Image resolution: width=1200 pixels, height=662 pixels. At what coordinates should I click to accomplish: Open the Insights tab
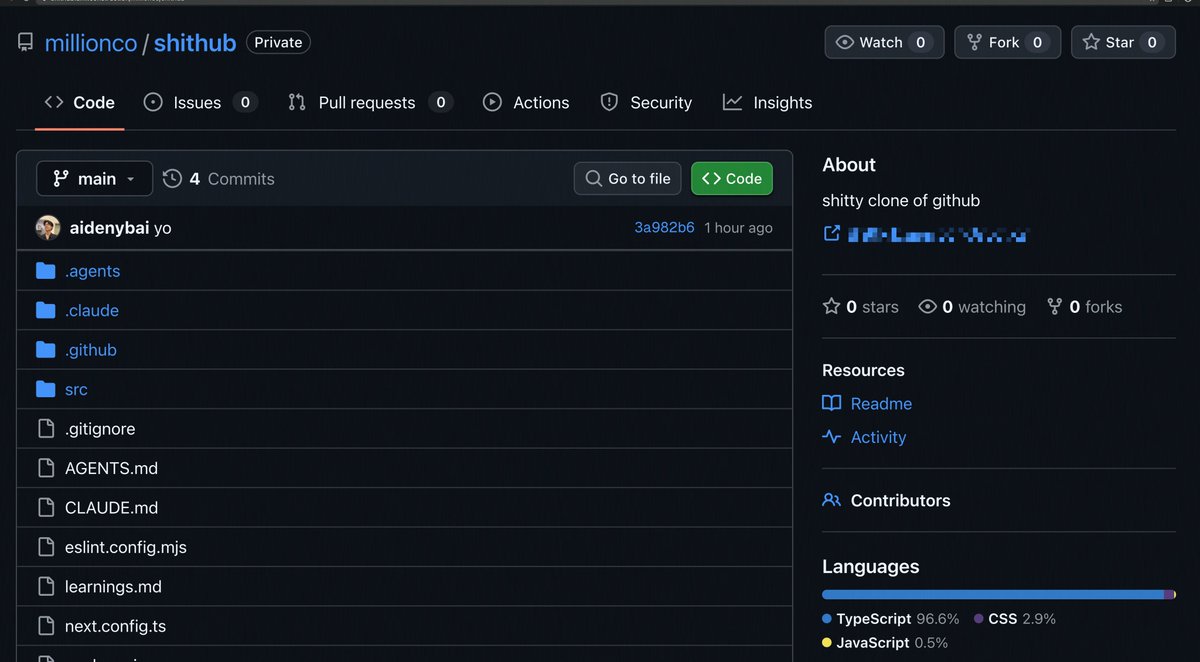768,102
